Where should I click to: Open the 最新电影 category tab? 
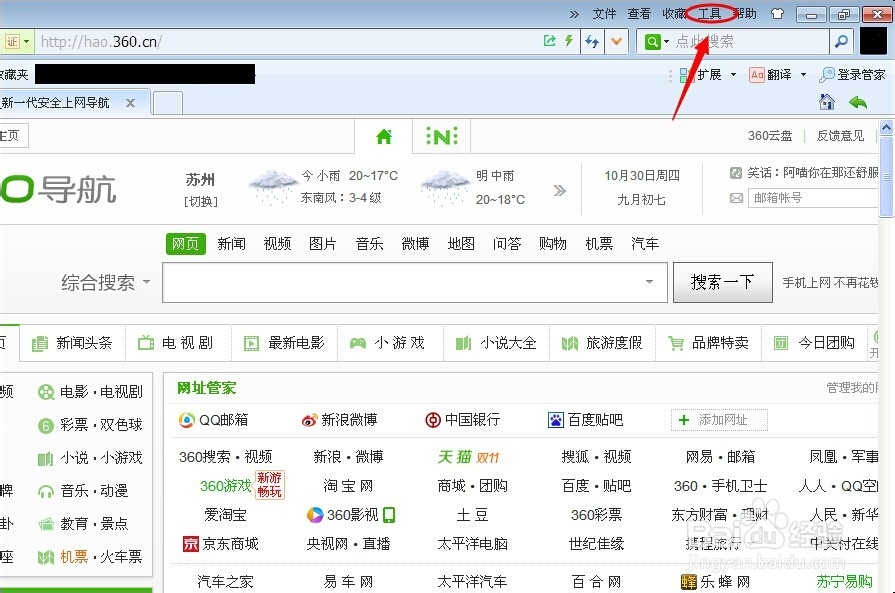coord(284,343)
